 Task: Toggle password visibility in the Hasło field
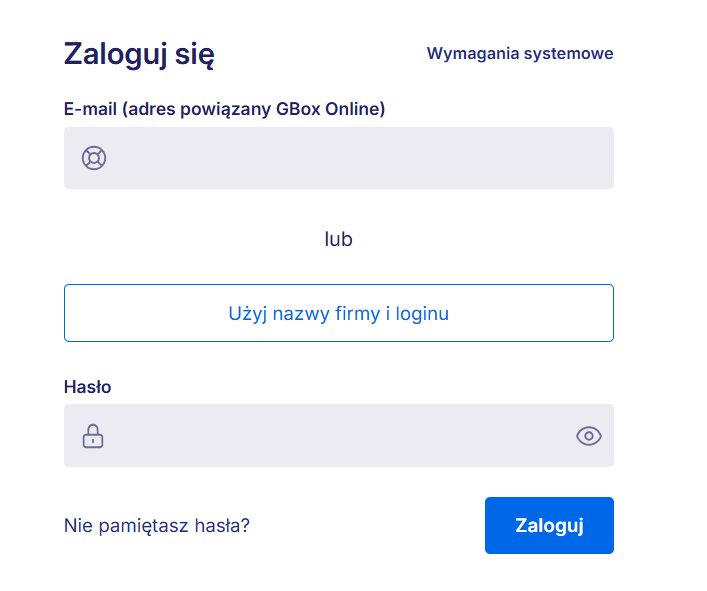tap(589, 436)
